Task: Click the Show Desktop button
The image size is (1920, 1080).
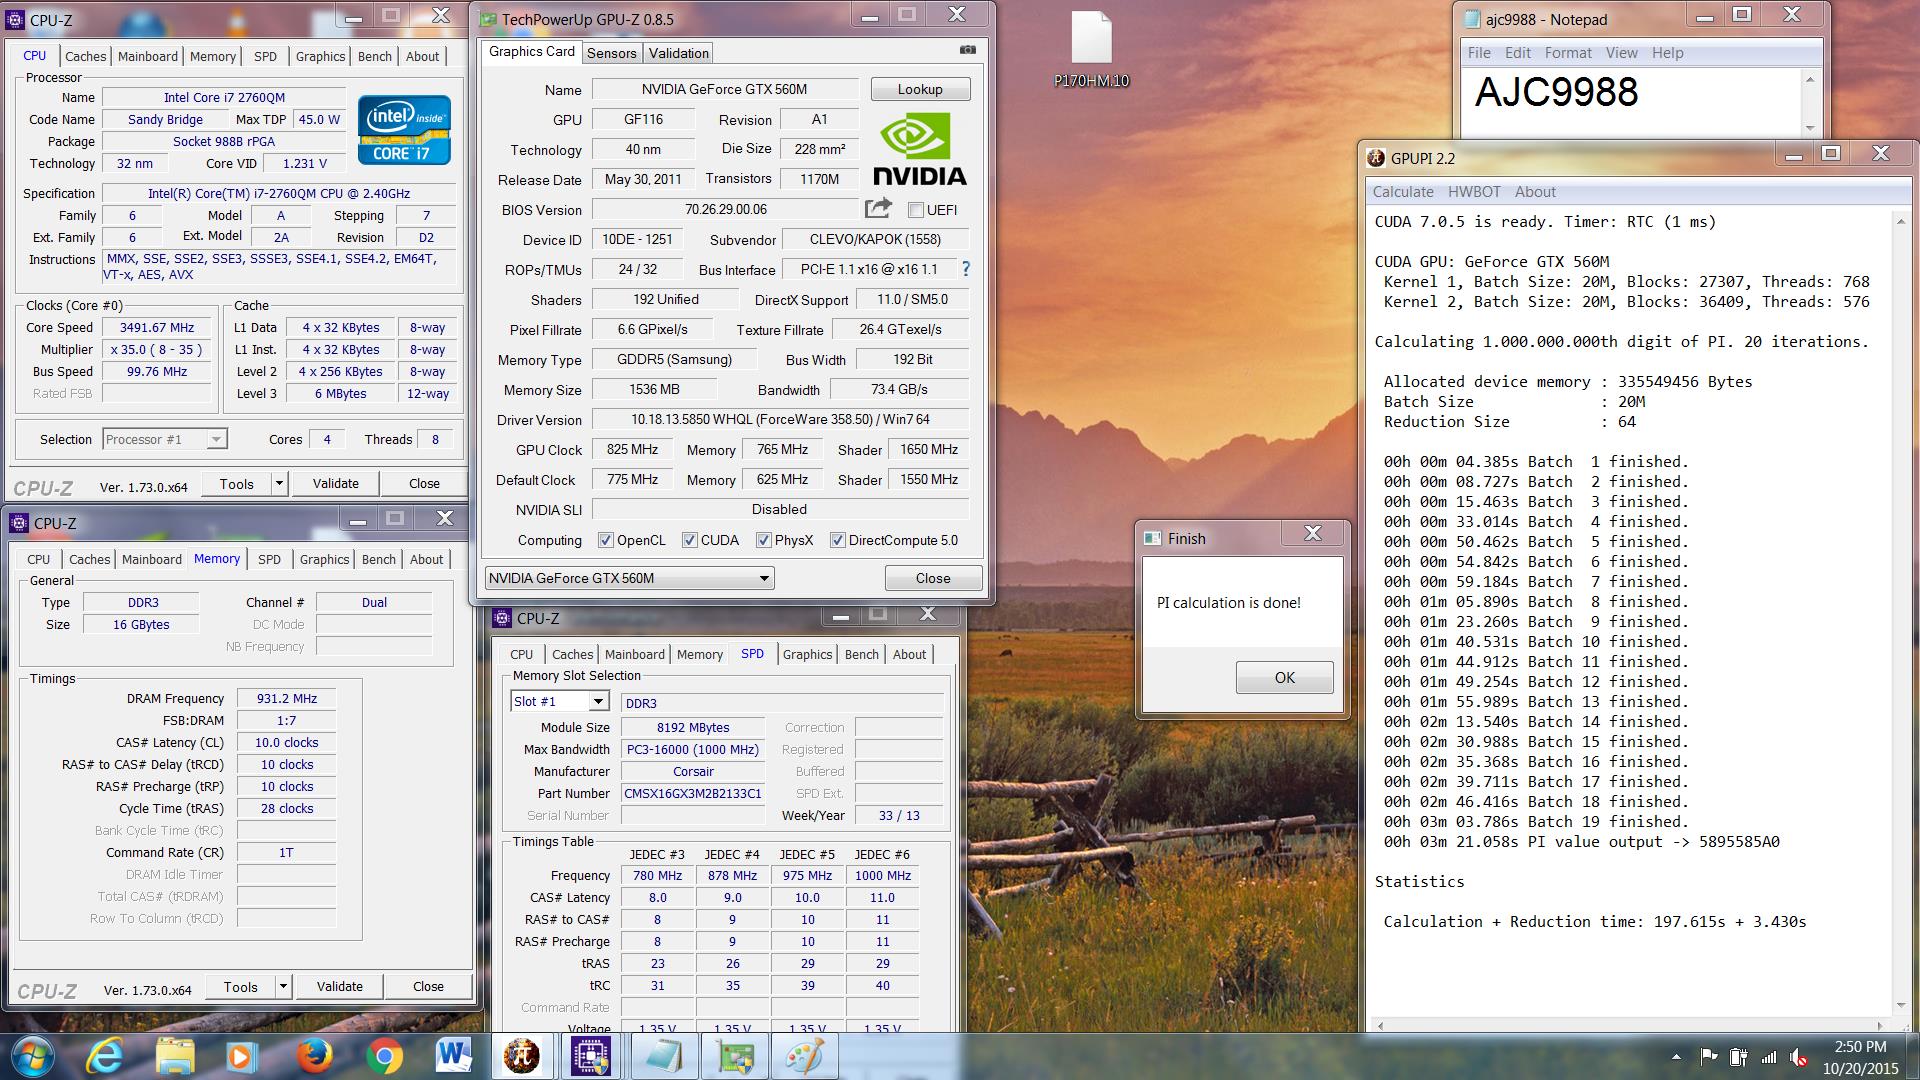Action: [x=1912, y=1057]
